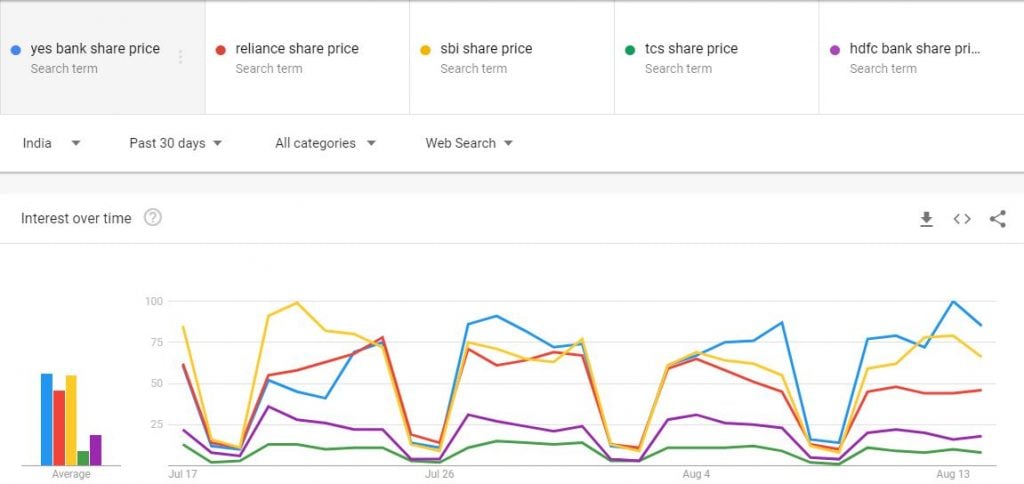Click the purple Average bar
The width and height of the screenshot is (1024, 484).
(95, 450)
